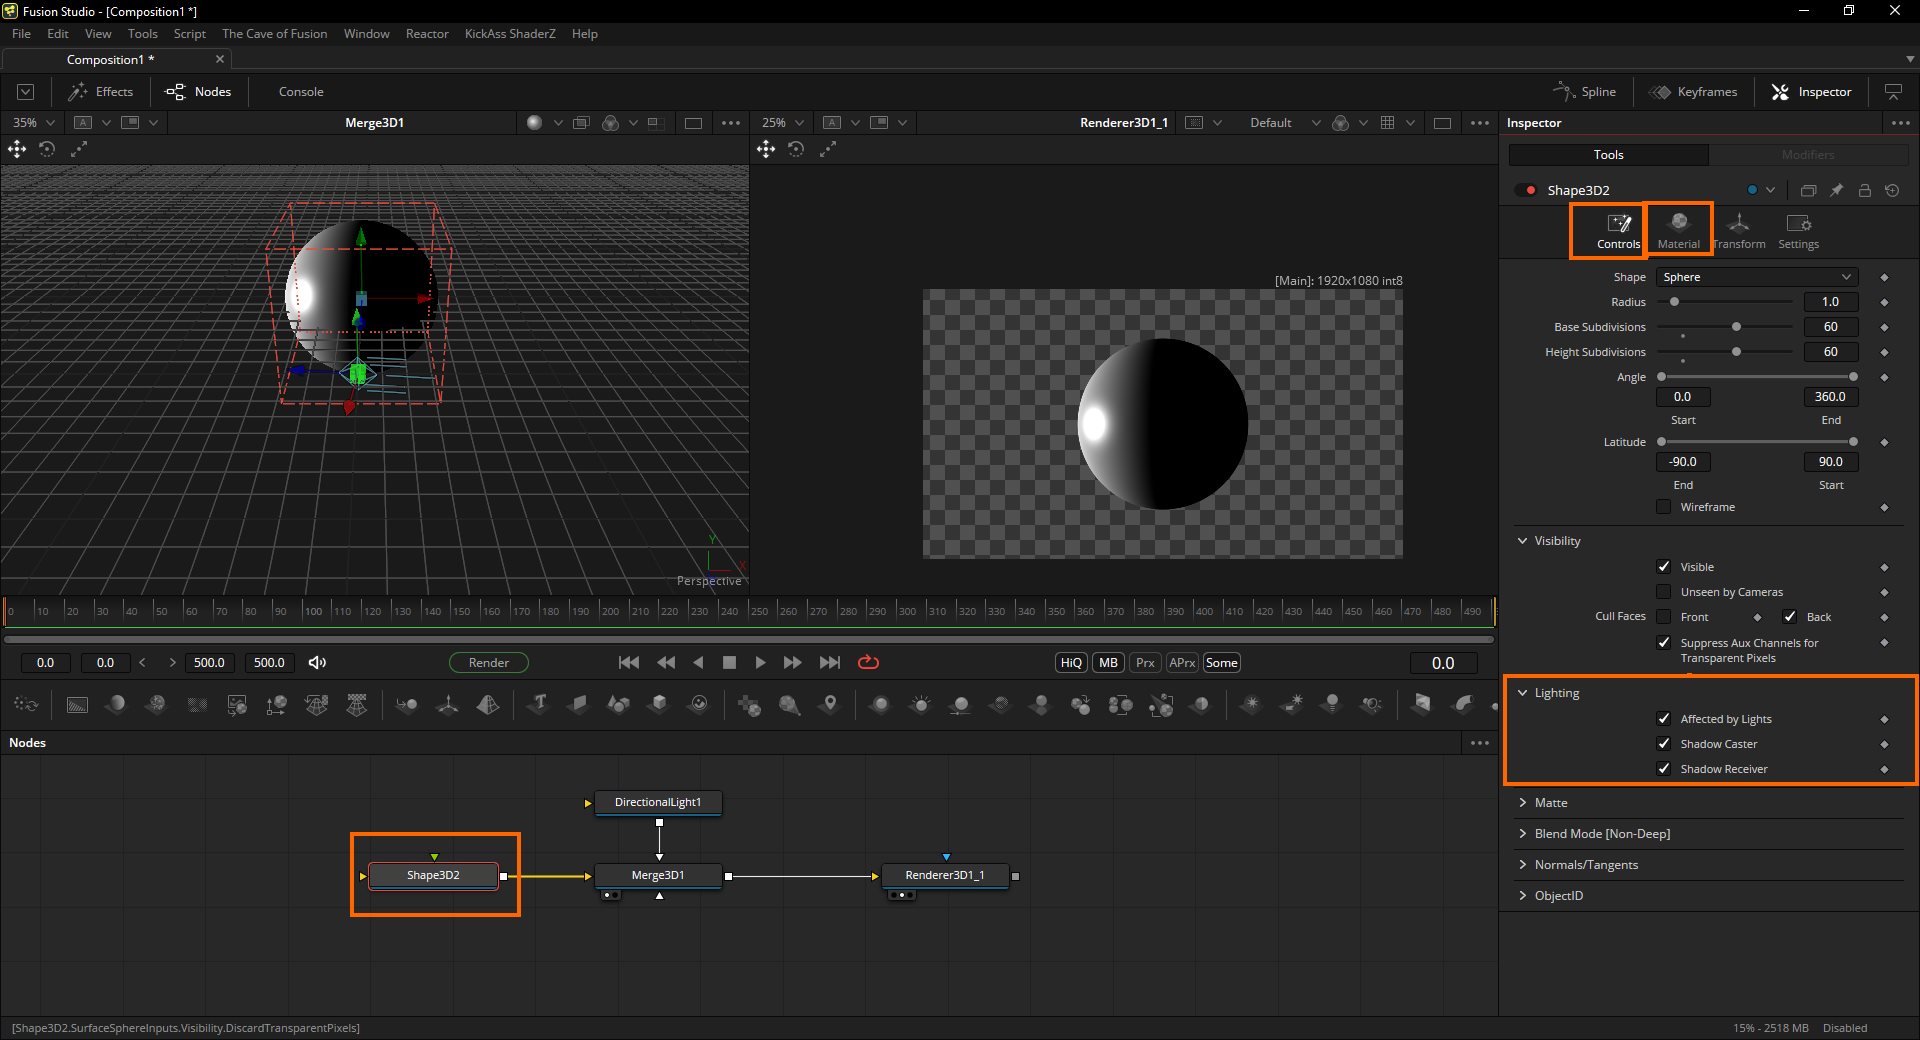Viewport: 1920px width, 1040px height.
Task: Collapse the Lighting section
Action: point(1523,693)
